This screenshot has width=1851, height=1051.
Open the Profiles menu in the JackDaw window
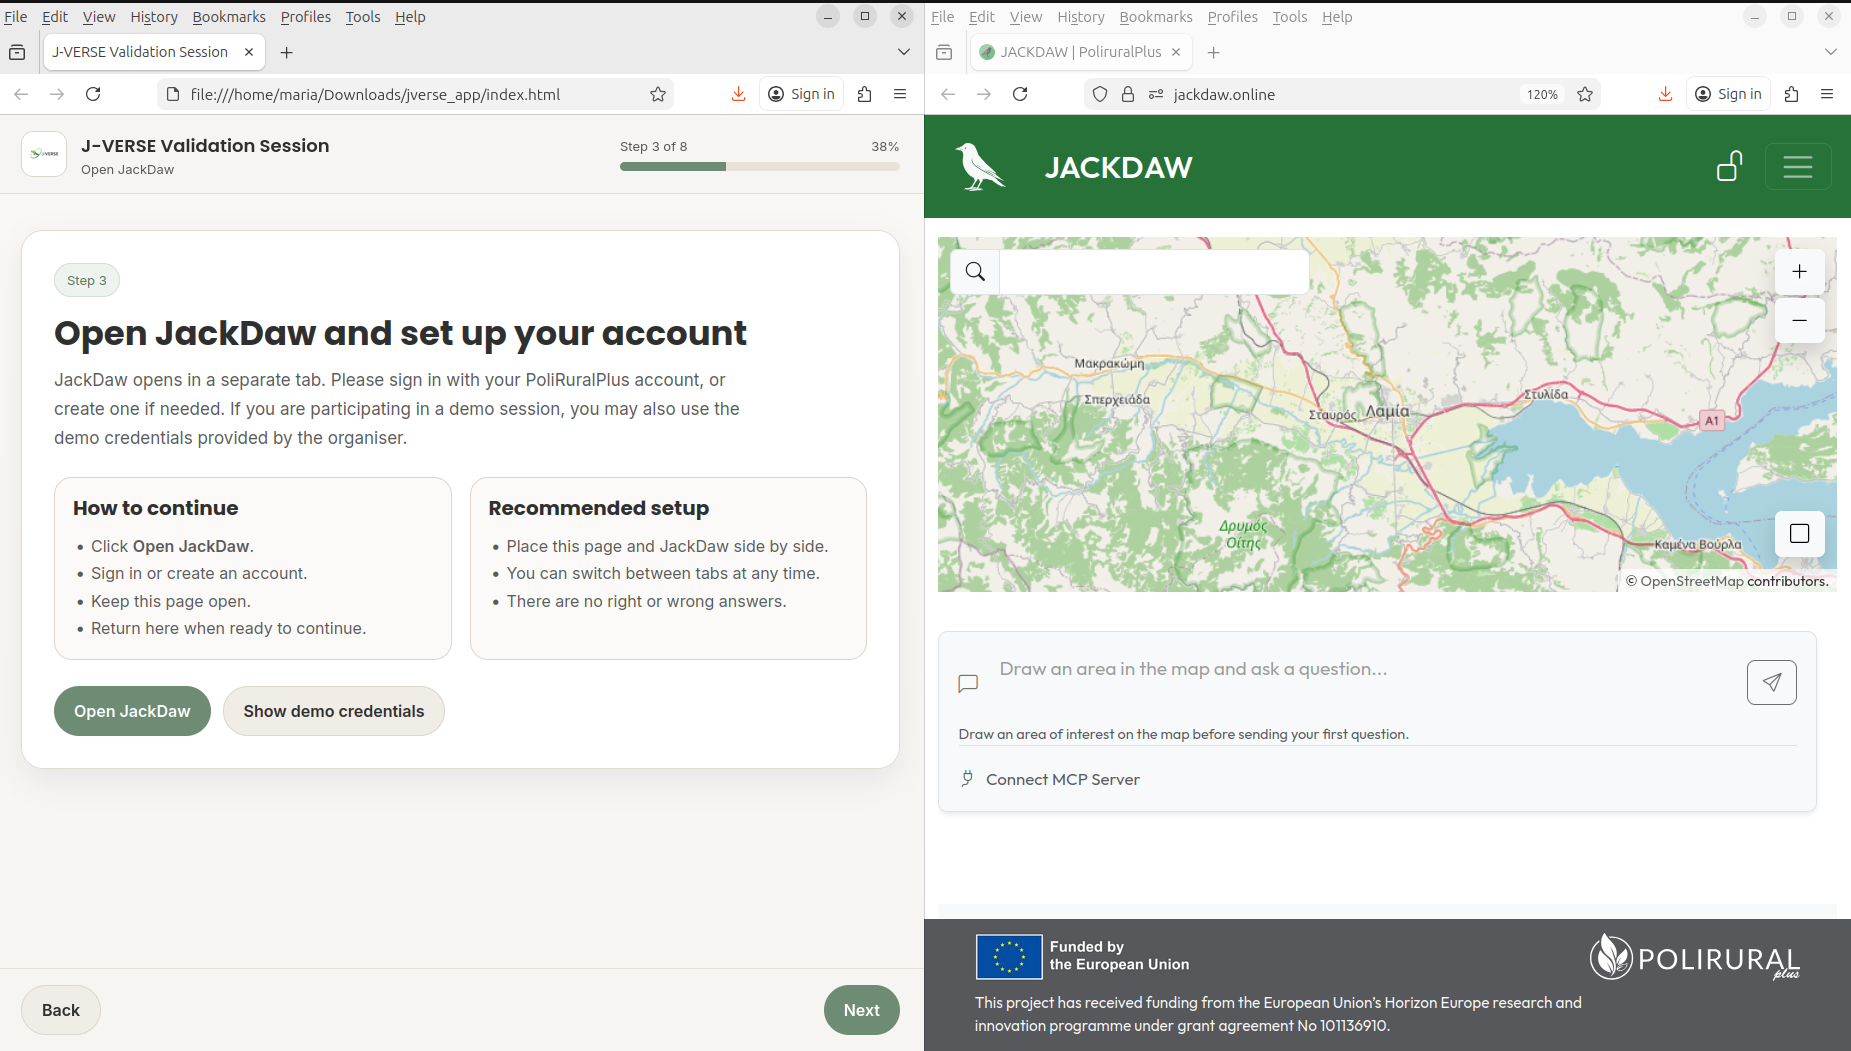[x=1233, y=17]
